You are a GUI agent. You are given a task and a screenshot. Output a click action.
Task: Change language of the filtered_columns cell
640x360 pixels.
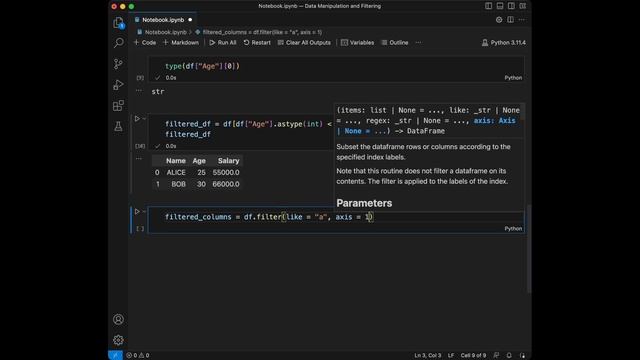[513, 229]
